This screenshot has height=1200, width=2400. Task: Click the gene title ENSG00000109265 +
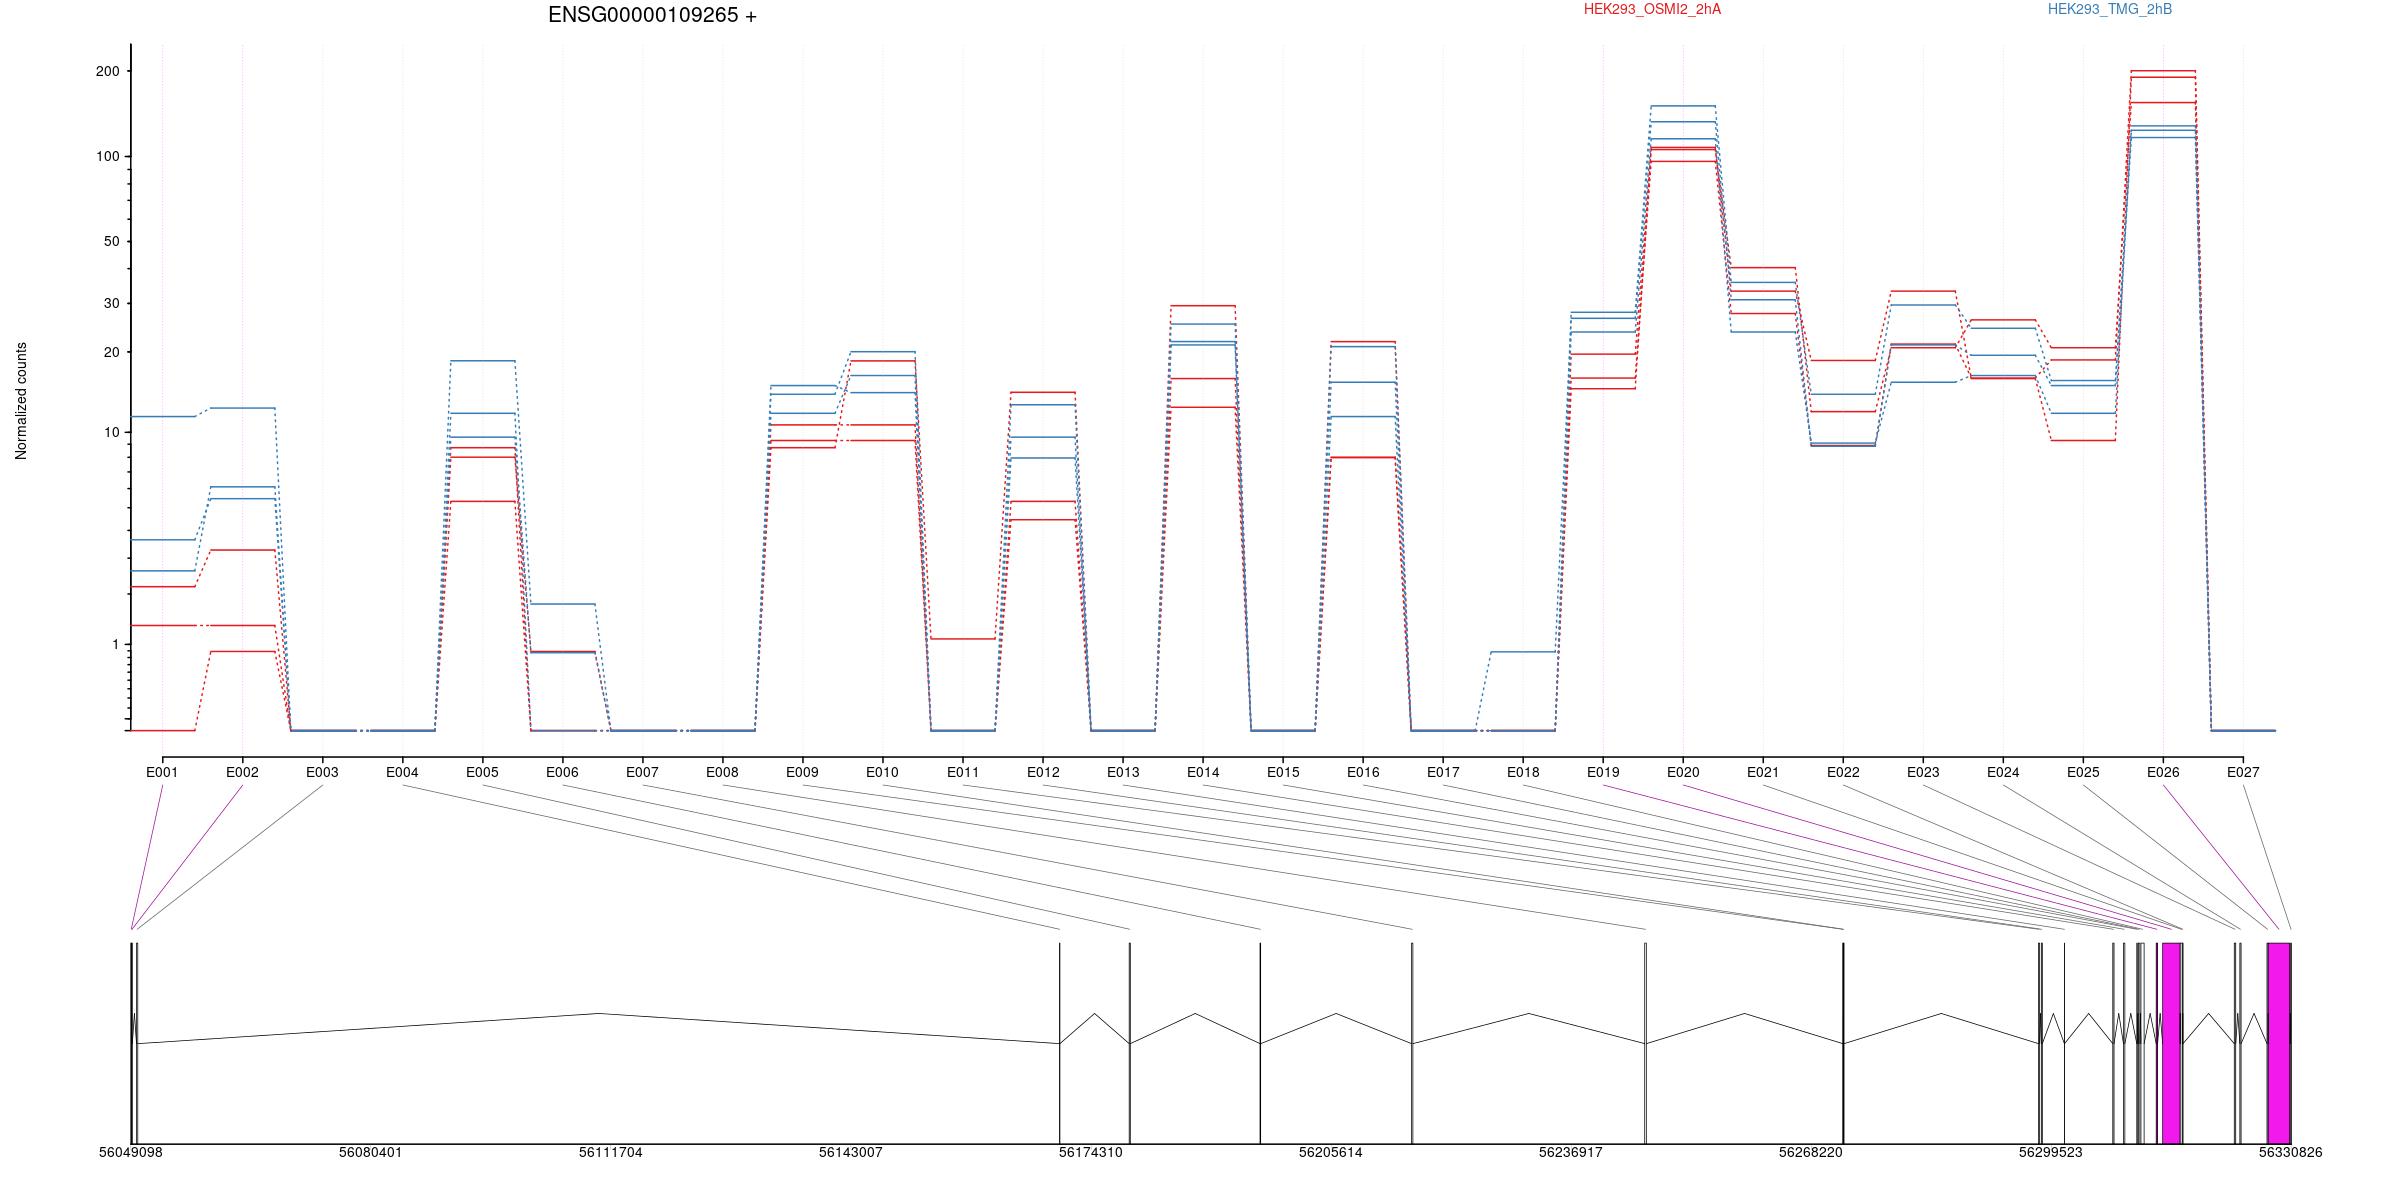pos(652,15)
